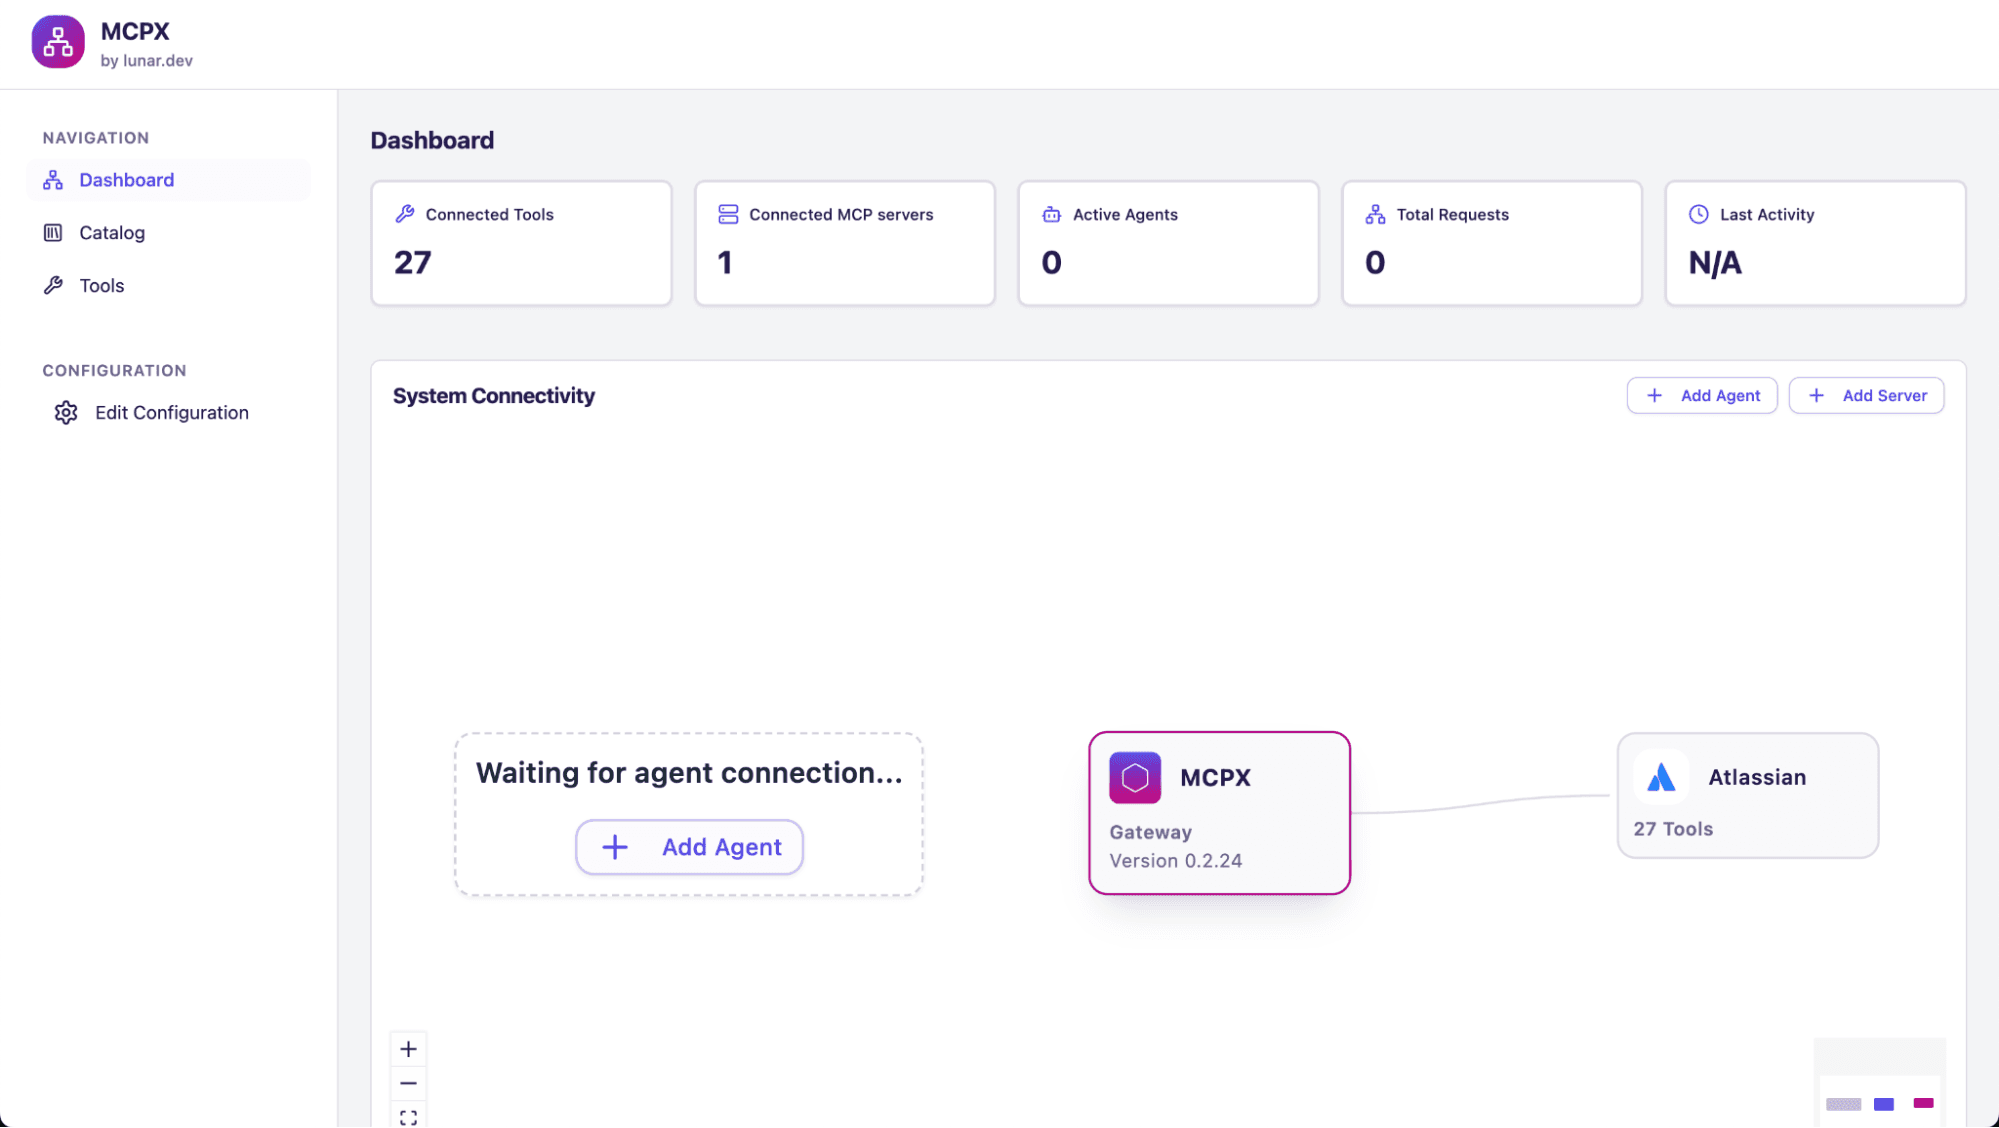Click the Atlassian logo icon

(x=1661, y=777)
